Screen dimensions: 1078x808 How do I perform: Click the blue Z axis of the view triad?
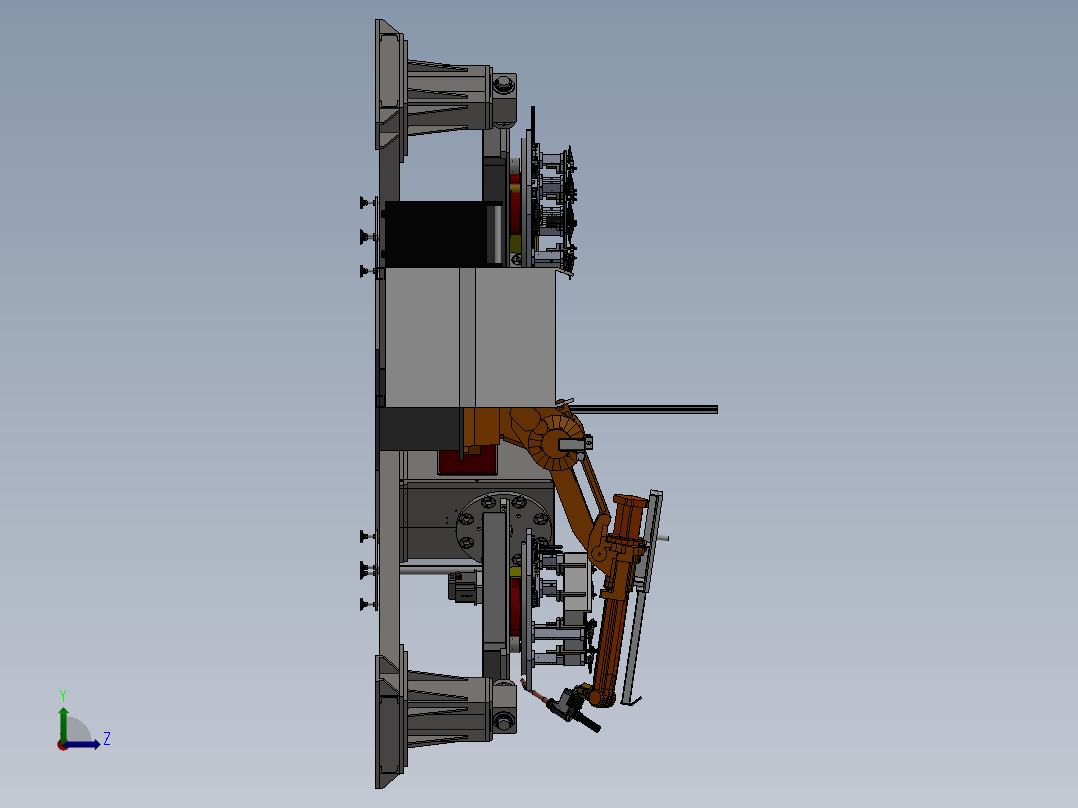[84, 744]
